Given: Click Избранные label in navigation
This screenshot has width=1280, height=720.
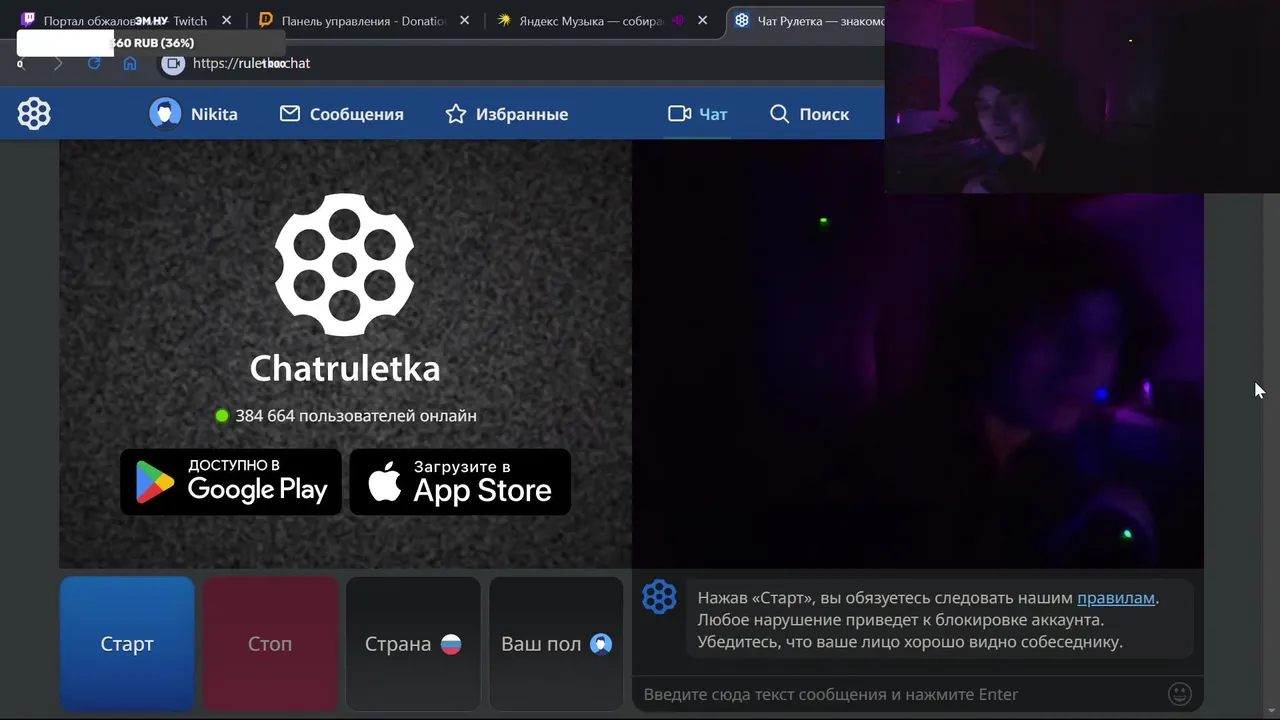Looking at the screenshot, I should 522,114.
